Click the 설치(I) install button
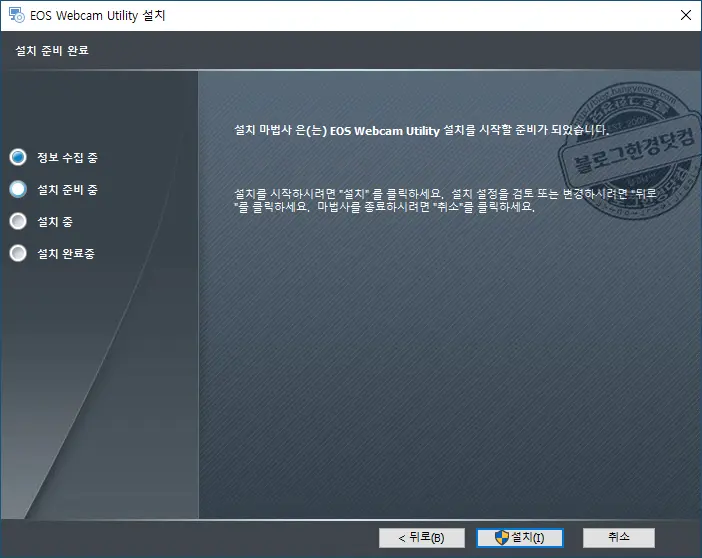Screen dimensions: 702x558 point(520,537)
